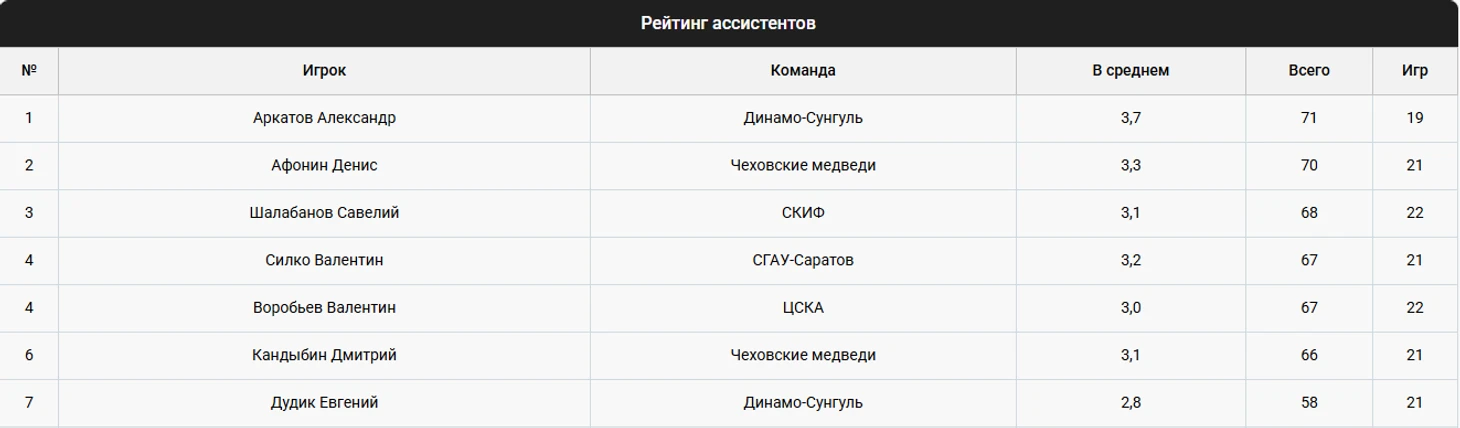Viewport: 1460px width, 428px height.
Task: Sort by the В среднем column
Action: tap(1130, 71)
